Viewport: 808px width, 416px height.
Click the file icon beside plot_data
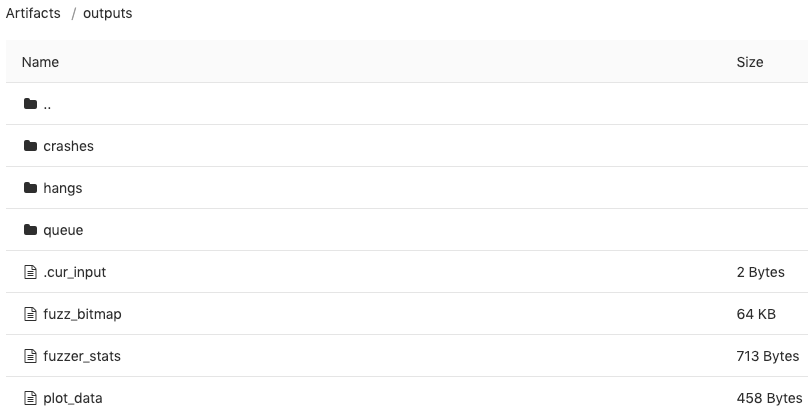click(30, 398)
